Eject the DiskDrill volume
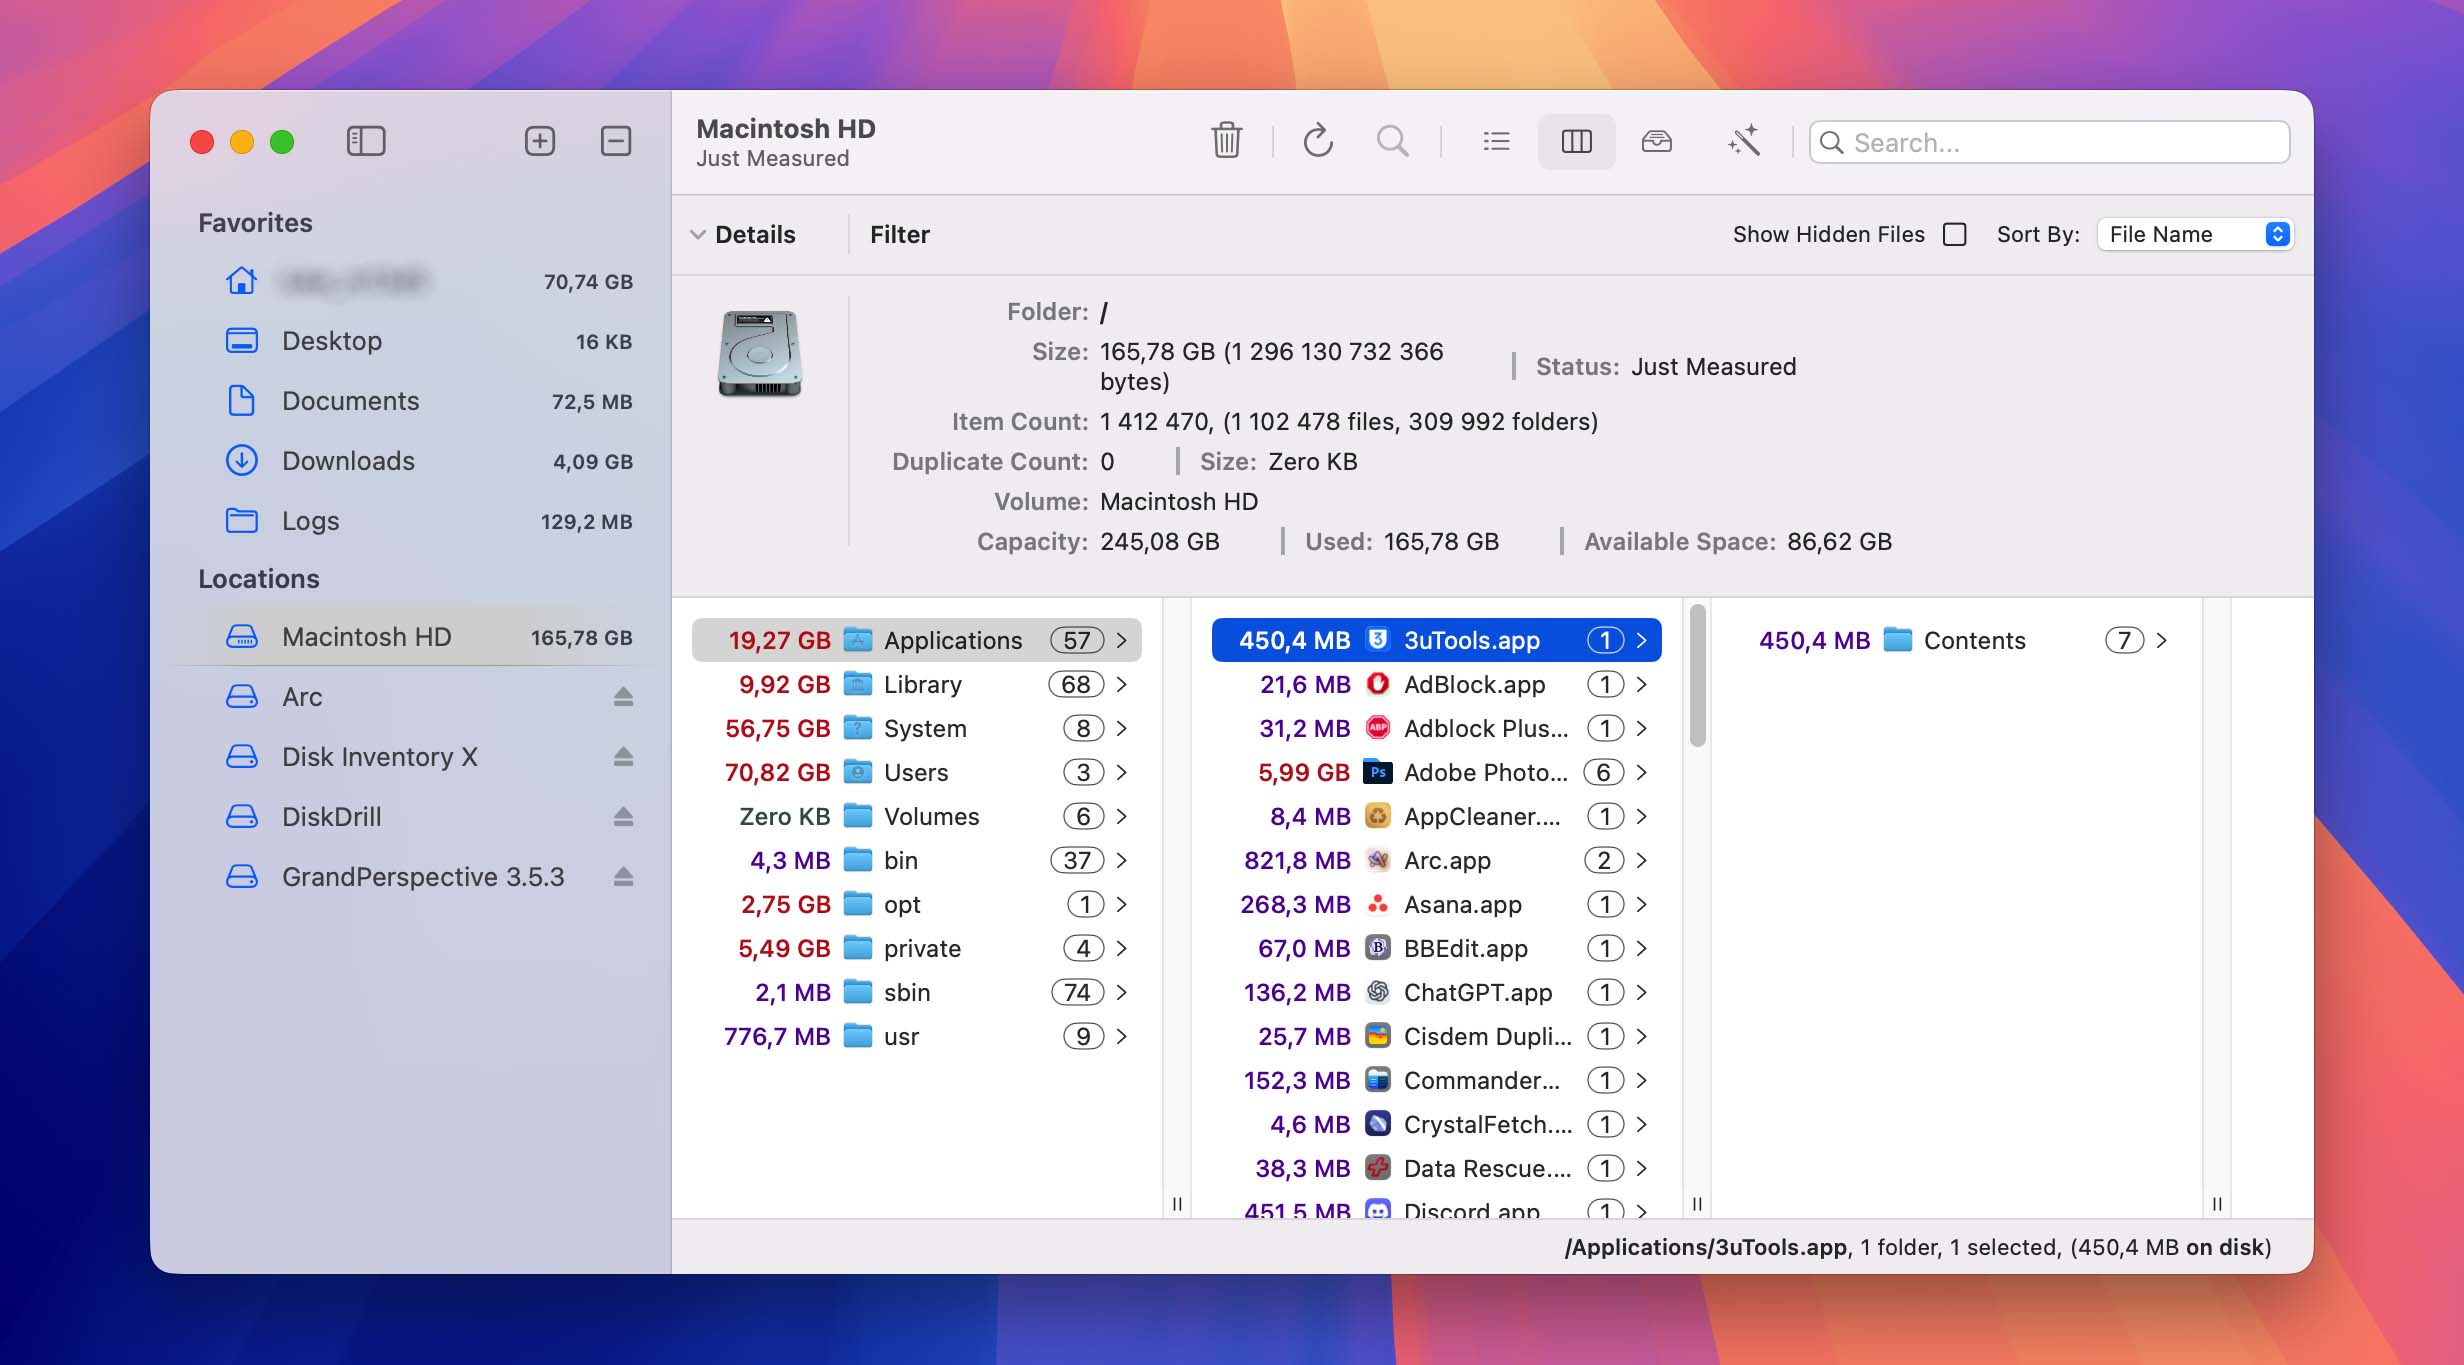This screenshot has height=1365, width=2464. 623,817
